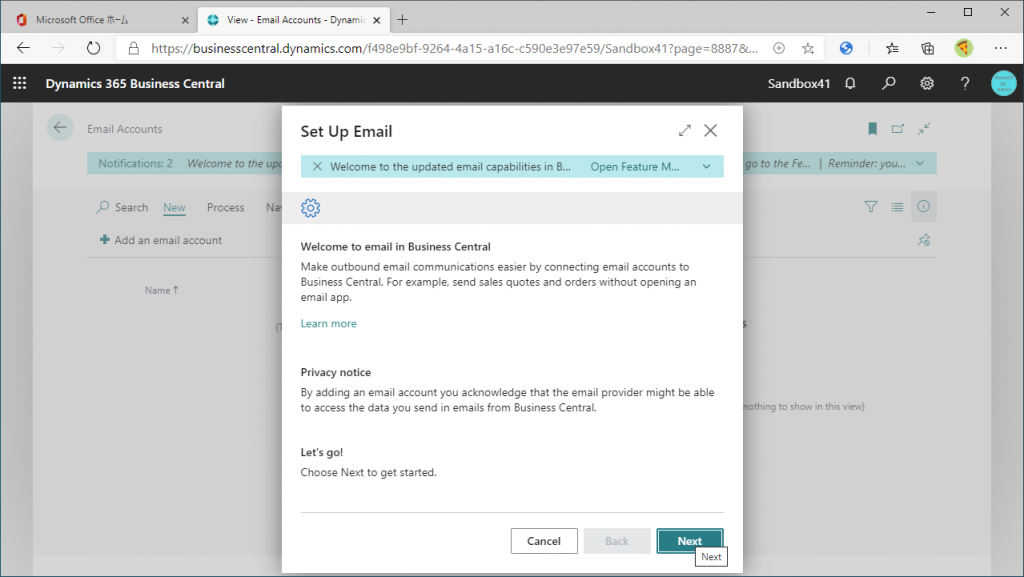Toggle the filter pane icon
The image size is (1024, 577).
pyautogui.click(x=871, y=207)
